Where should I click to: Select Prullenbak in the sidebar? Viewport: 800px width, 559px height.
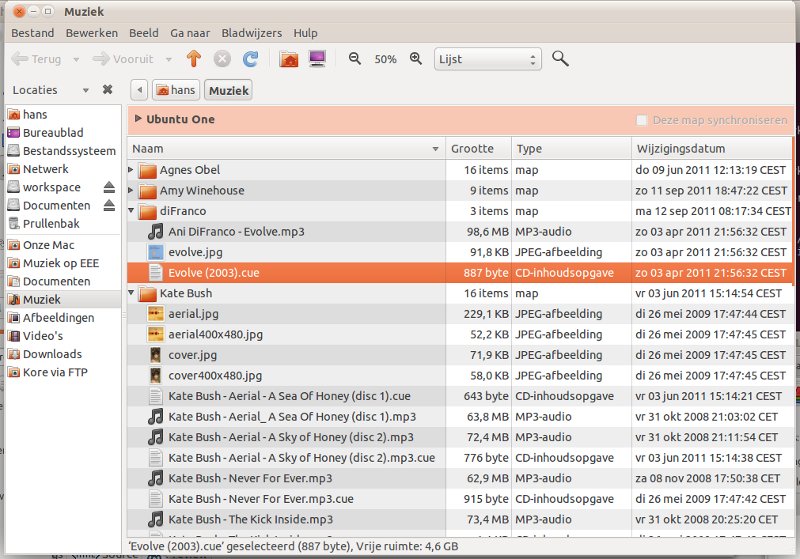51,223
